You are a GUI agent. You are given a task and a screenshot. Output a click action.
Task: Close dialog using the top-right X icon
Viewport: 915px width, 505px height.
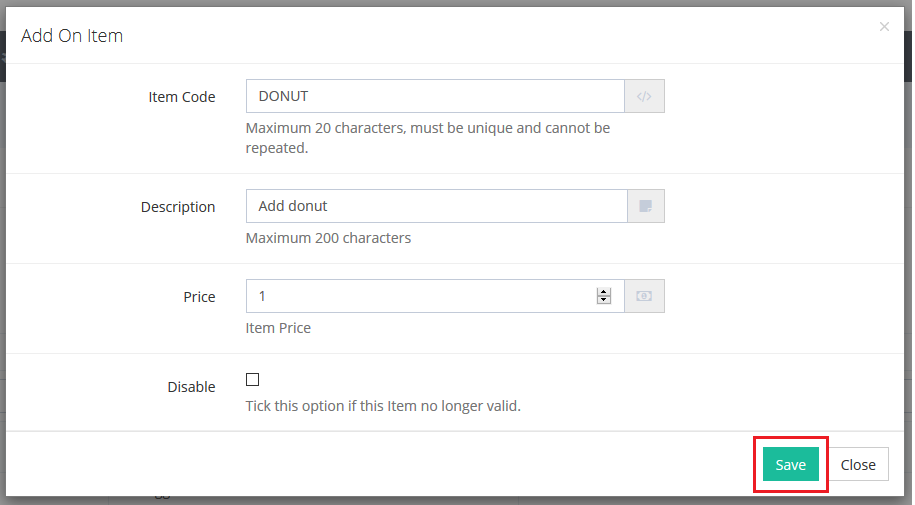884,27
